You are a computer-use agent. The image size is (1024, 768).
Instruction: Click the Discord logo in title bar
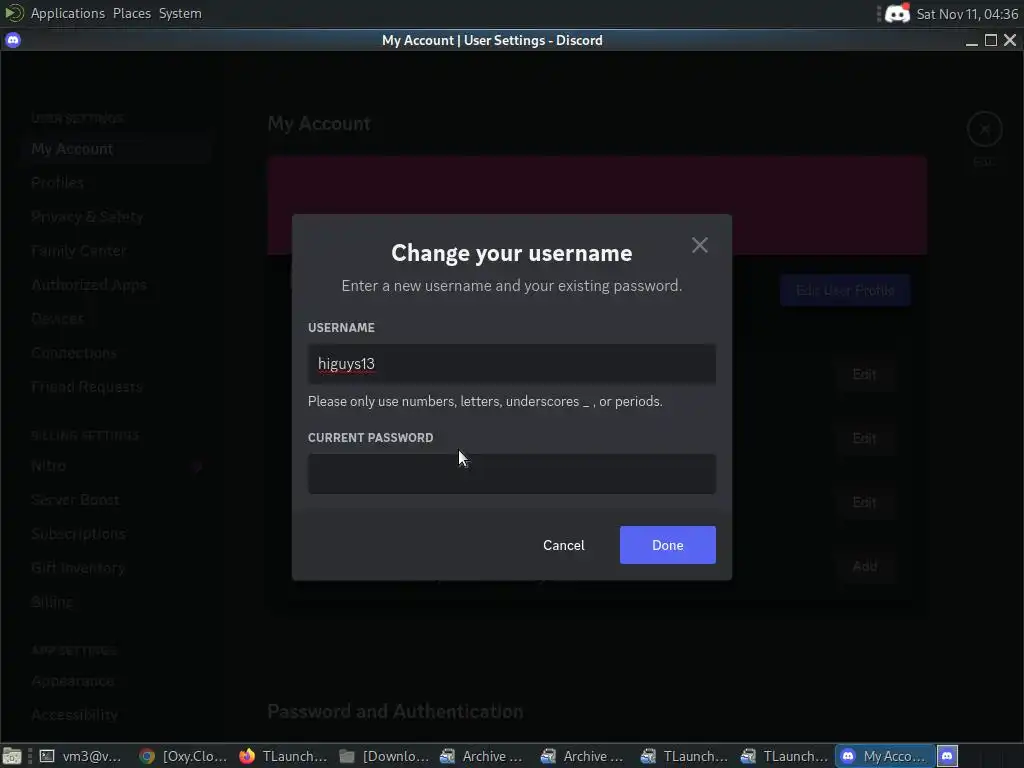(13, 40)
